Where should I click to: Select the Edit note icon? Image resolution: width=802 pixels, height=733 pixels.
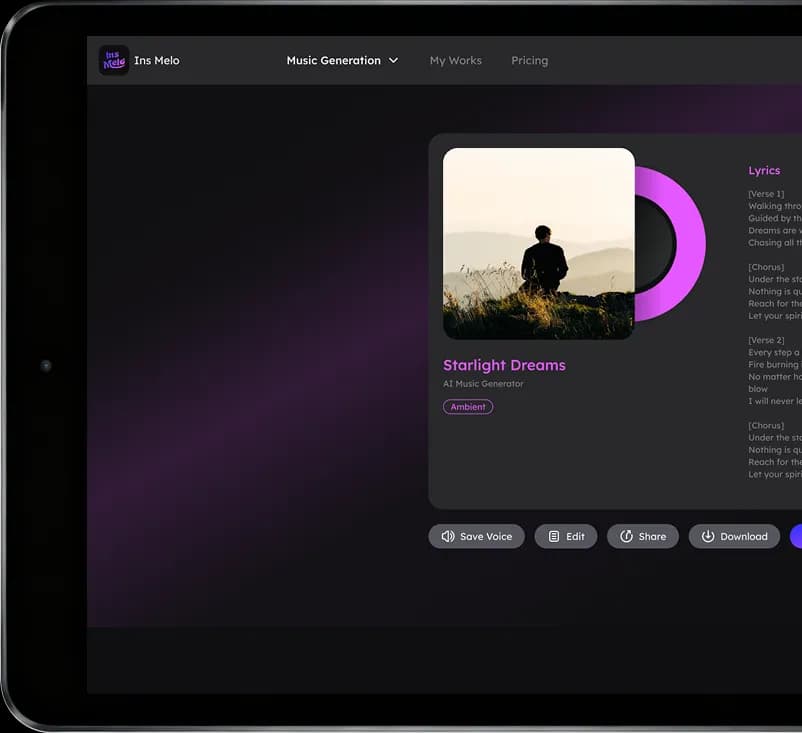pyautogui.click(x=555, y=536)
